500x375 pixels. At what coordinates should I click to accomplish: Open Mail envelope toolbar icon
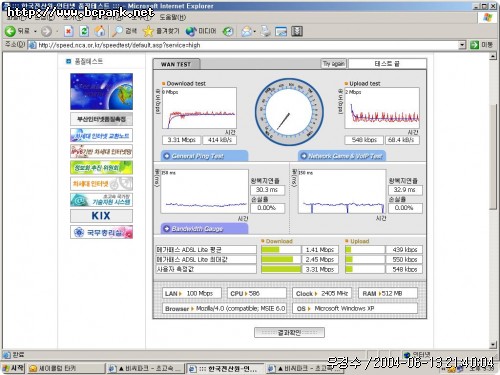click(x=247, y=32)
